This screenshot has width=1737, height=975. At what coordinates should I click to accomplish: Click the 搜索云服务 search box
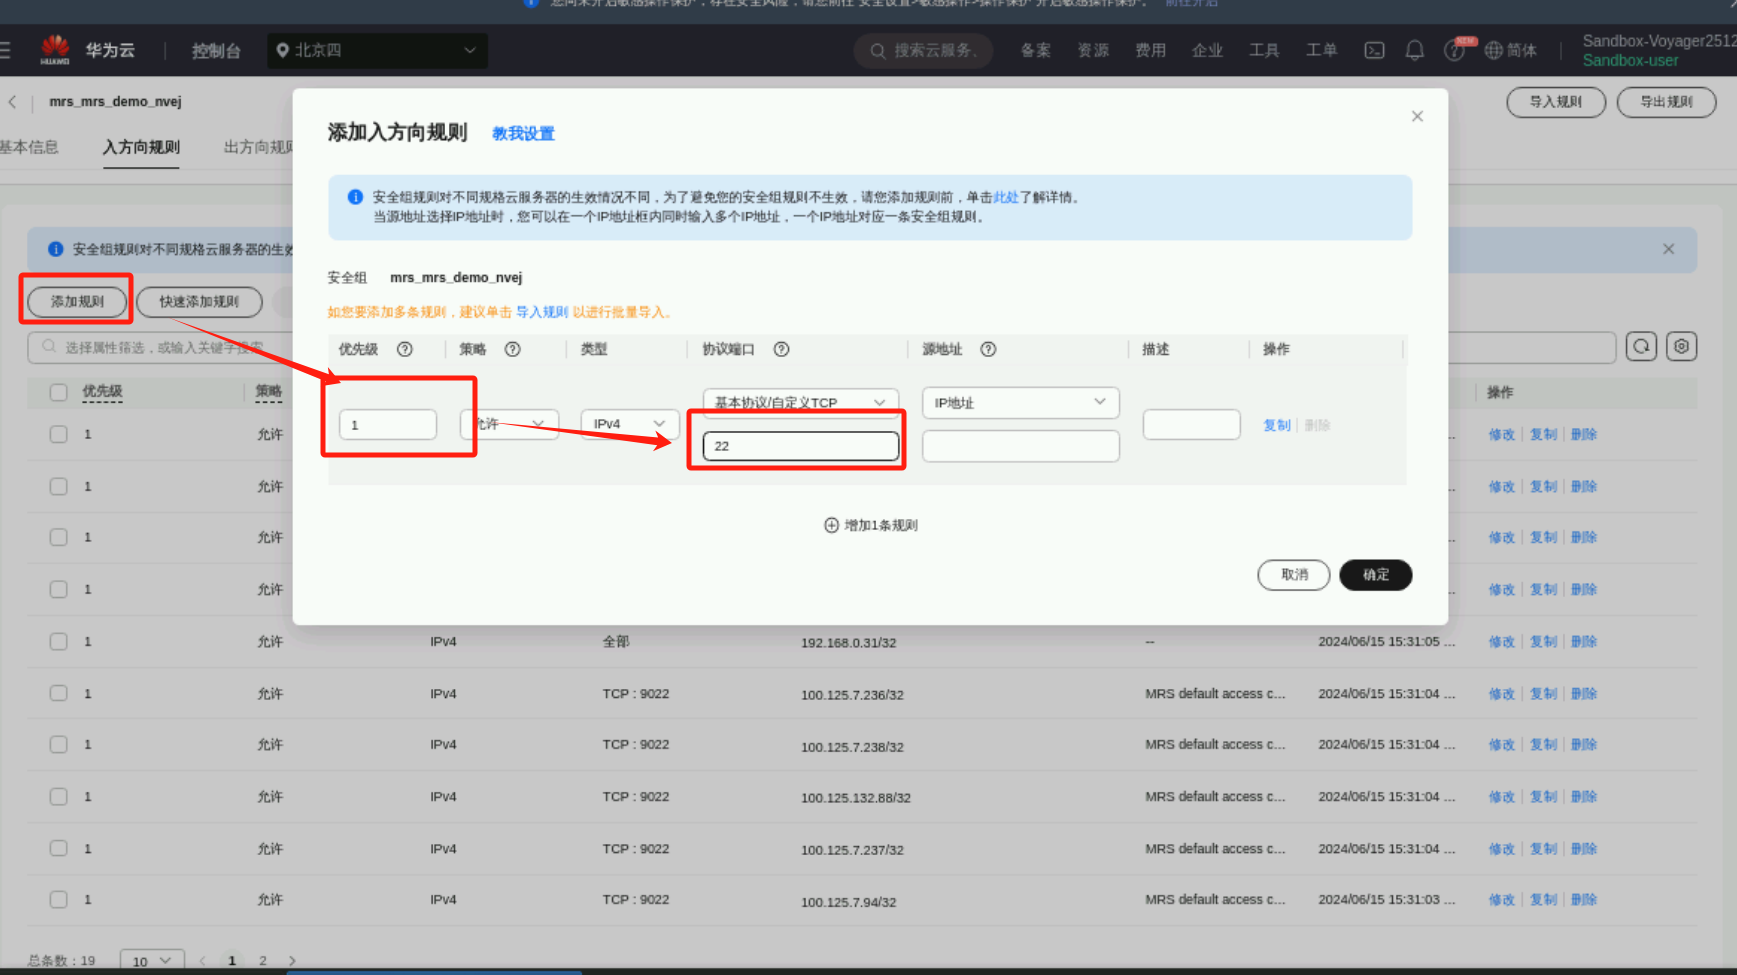tap(923, 51)
